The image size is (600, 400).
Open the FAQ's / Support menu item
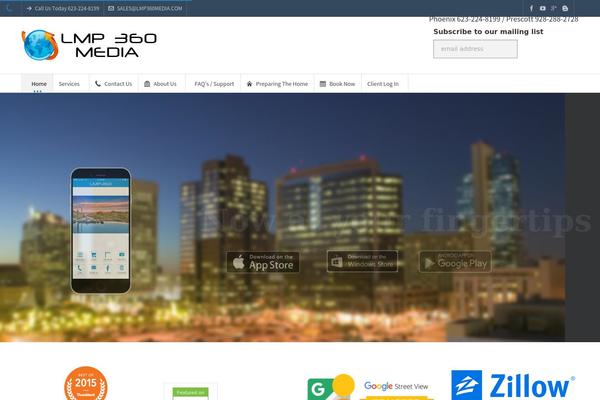tap(214, 84)
